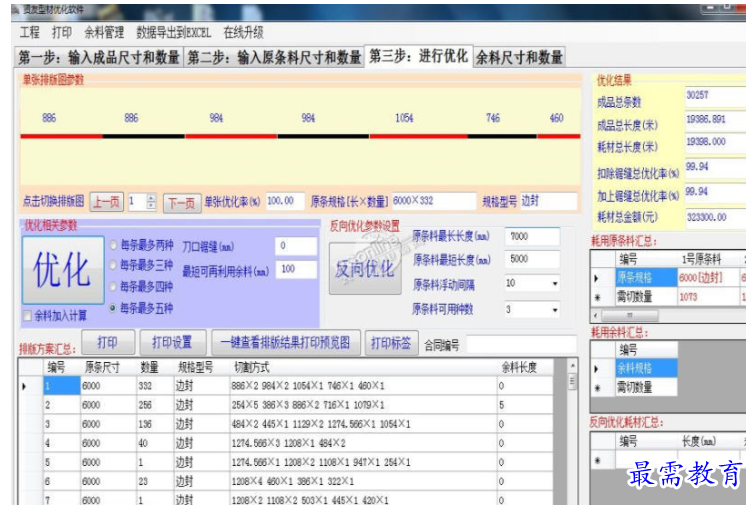
Task: Open the 工程 menu
Action: (x=30, y=32)
